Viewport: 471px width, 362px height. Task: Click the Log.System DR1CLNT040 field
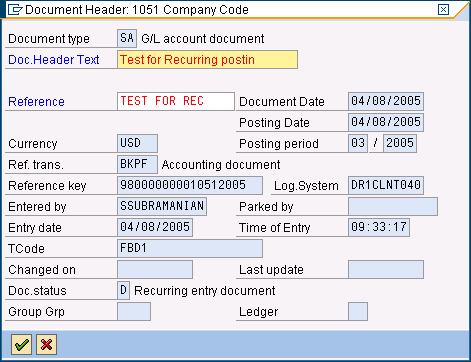(386, 185)
